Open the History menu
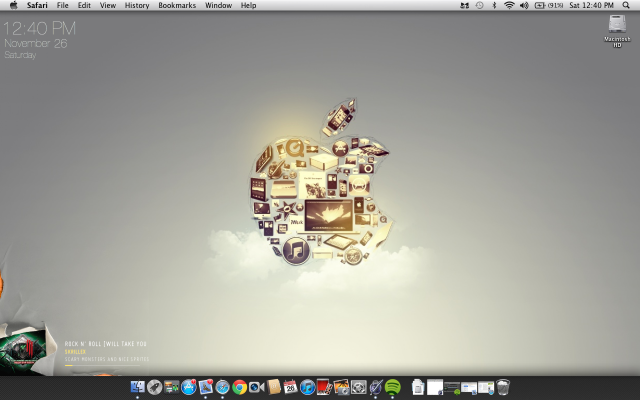Image resolution: width=640 pixels, height=400 pixels. 137,5
